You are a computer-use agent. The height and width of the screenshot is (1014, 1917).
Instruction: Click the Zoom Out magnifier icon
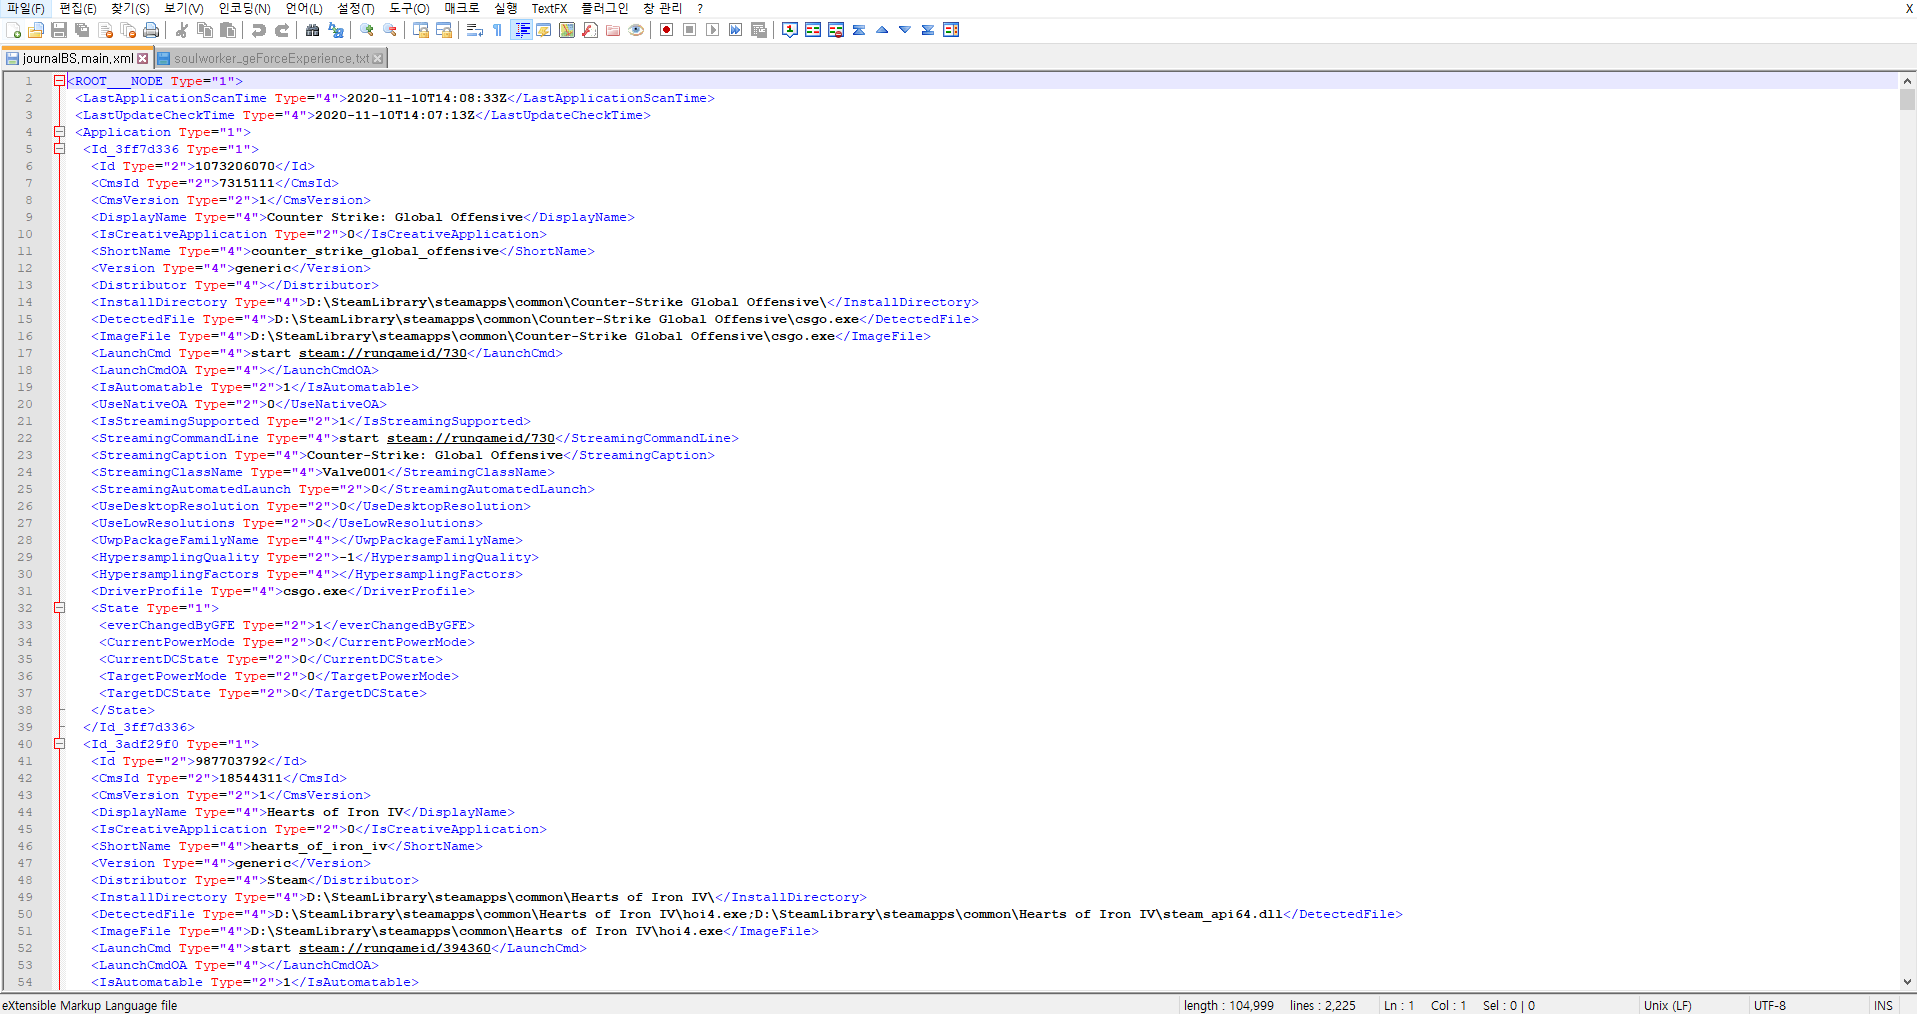coord(390,30)
